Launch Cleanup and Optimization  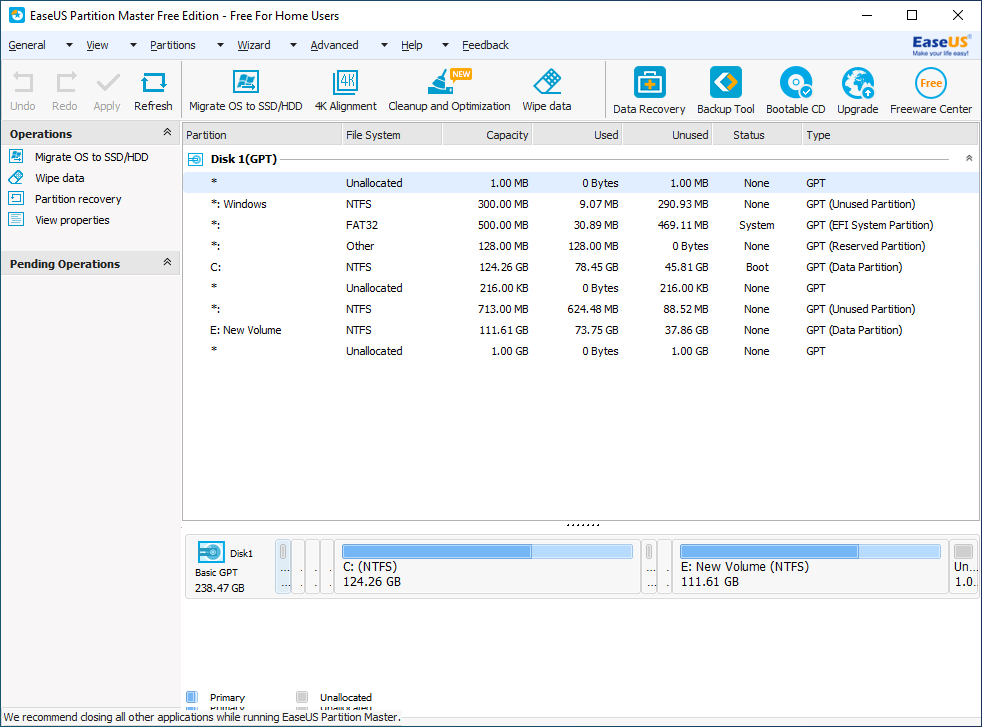tap(448, 84)
